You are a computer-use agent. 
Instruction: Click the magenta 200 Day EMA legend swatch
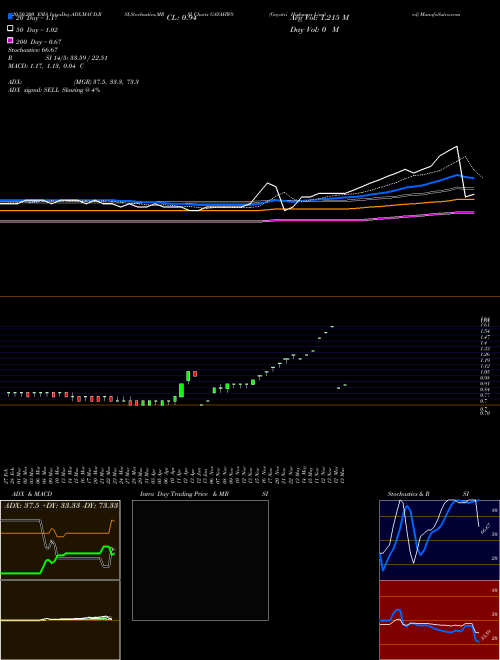(10, 40)
